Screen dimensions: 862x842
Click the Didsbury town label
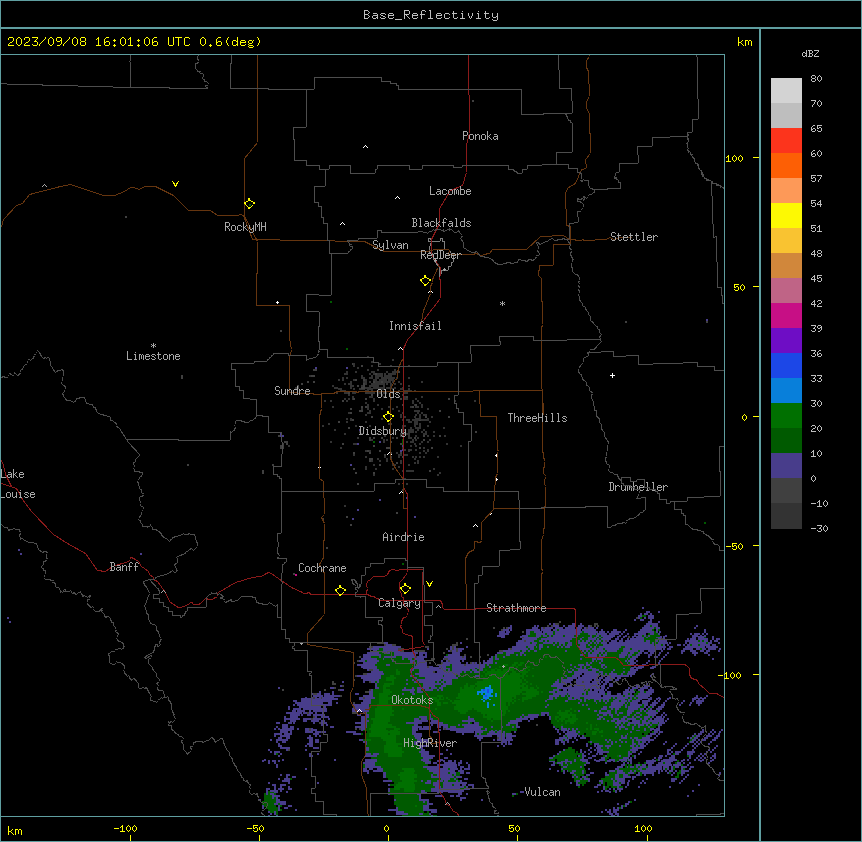(383, 431)
